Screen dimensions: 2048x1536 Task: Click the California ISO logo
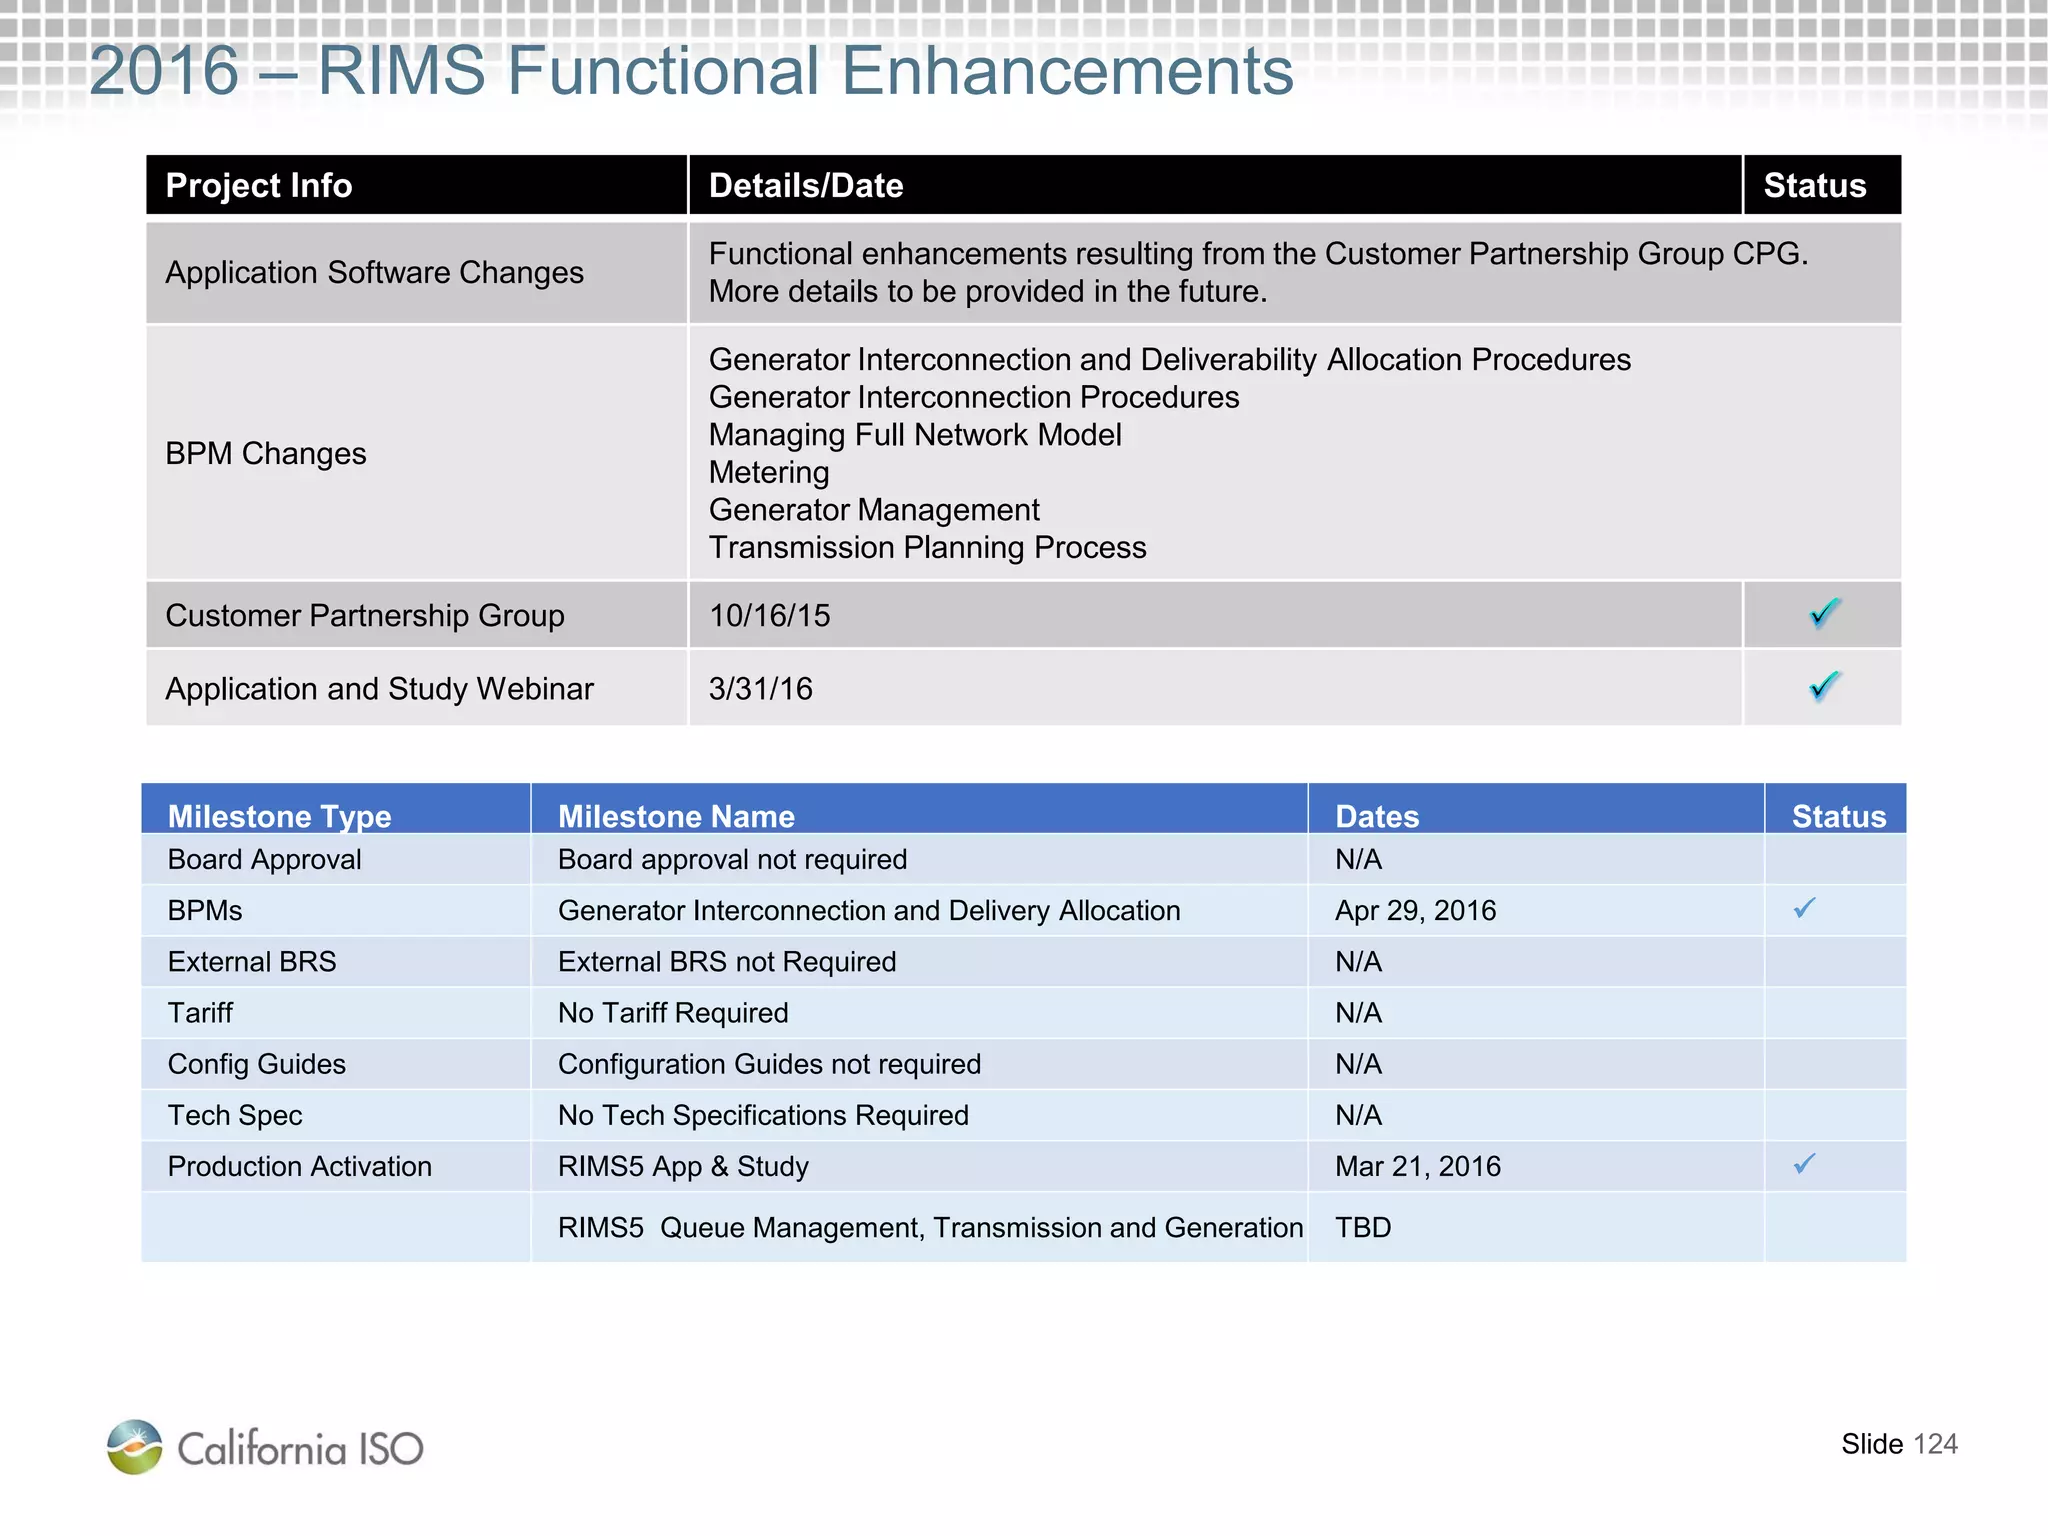tap(265, 1447)
